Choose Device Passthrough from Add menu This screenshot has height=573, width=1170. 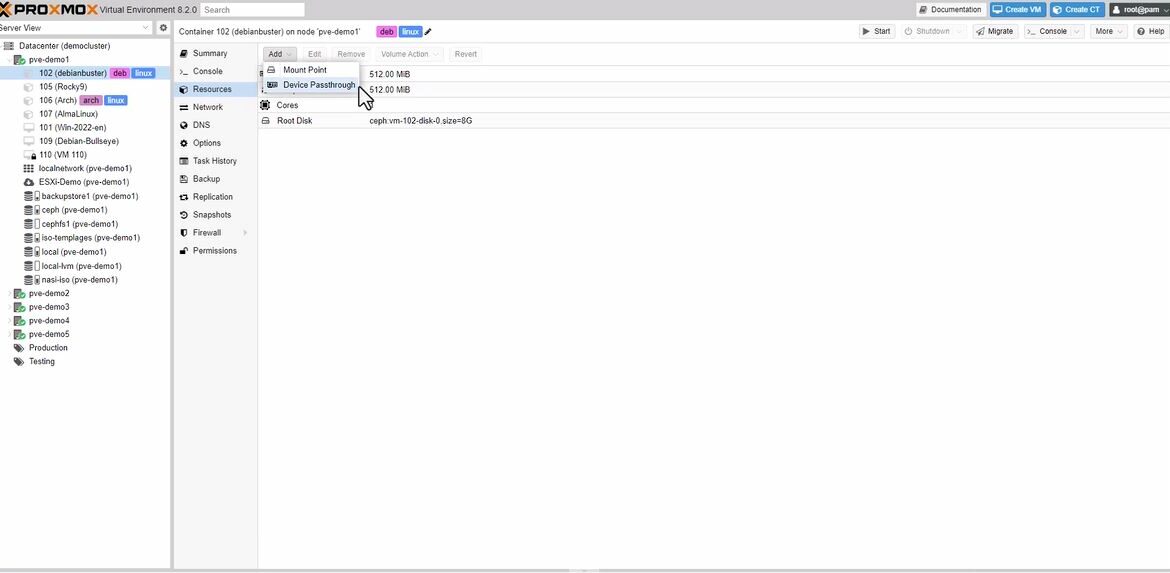[x=311, y=85]
